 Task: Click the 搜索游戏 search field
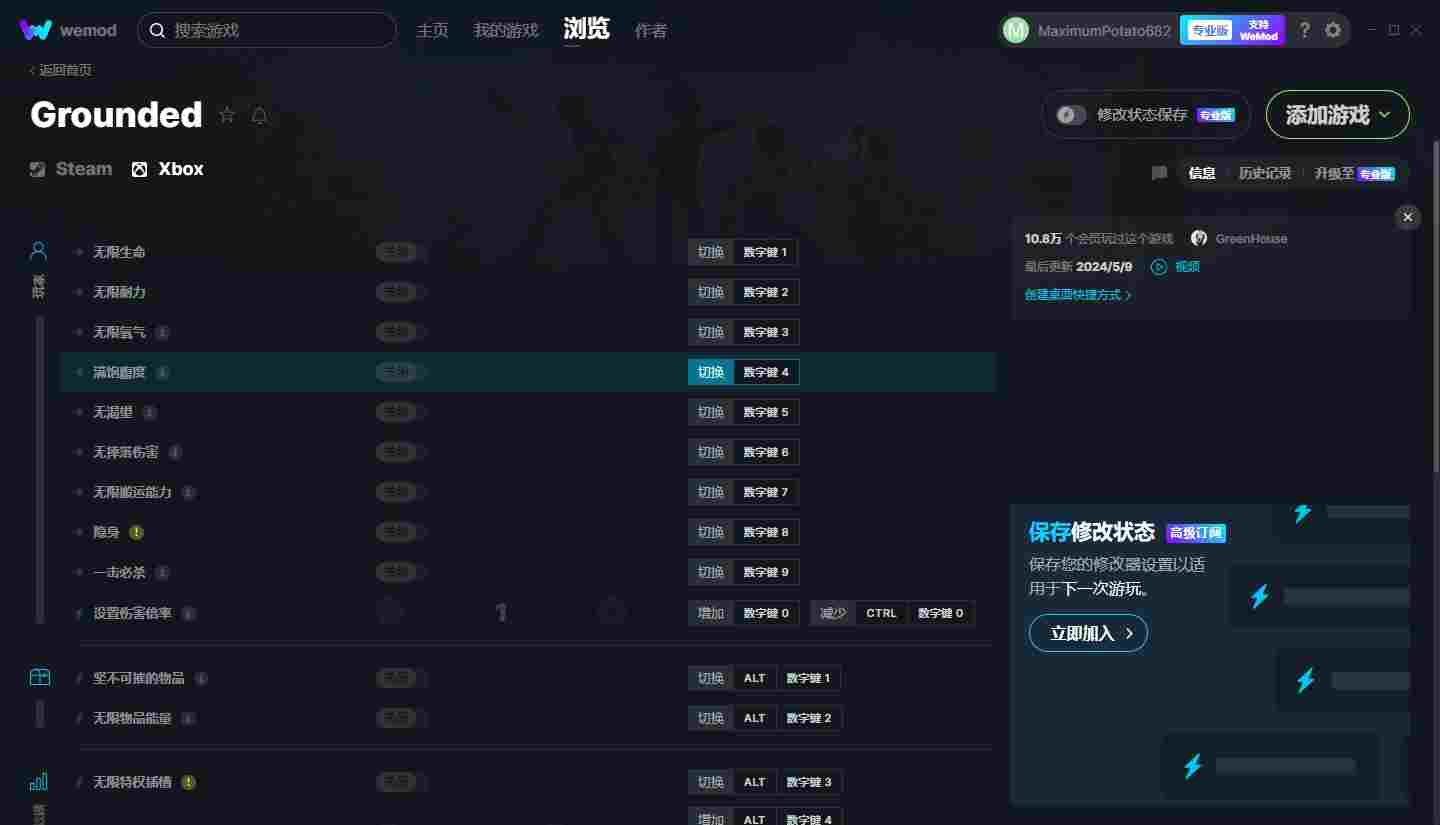click(267, 30)
